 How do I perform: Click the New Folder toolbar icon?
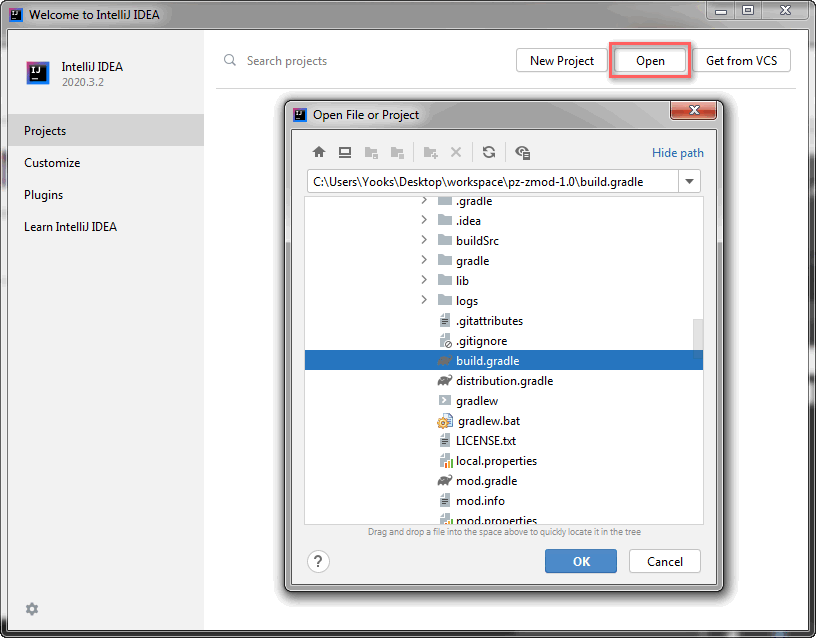tap(430, 152)
